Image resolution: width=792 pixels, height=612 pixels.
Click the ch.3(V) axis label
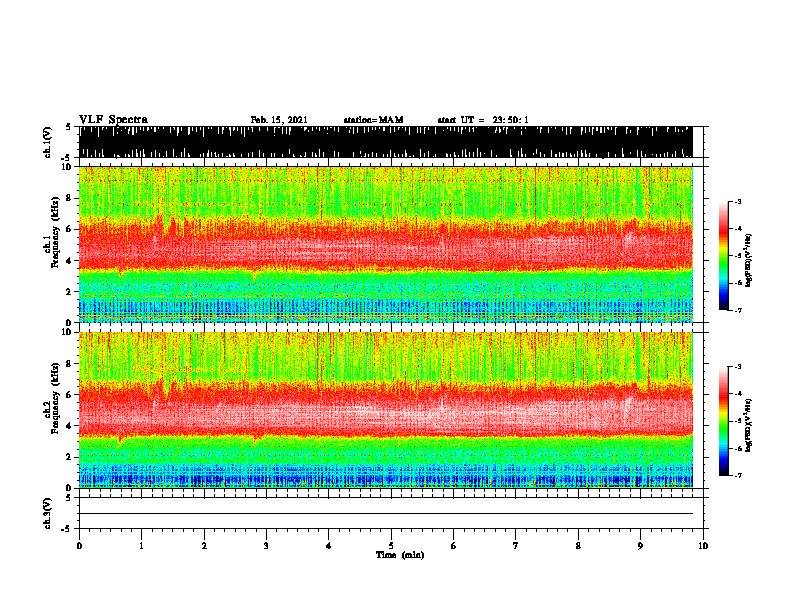pos(48,513)
